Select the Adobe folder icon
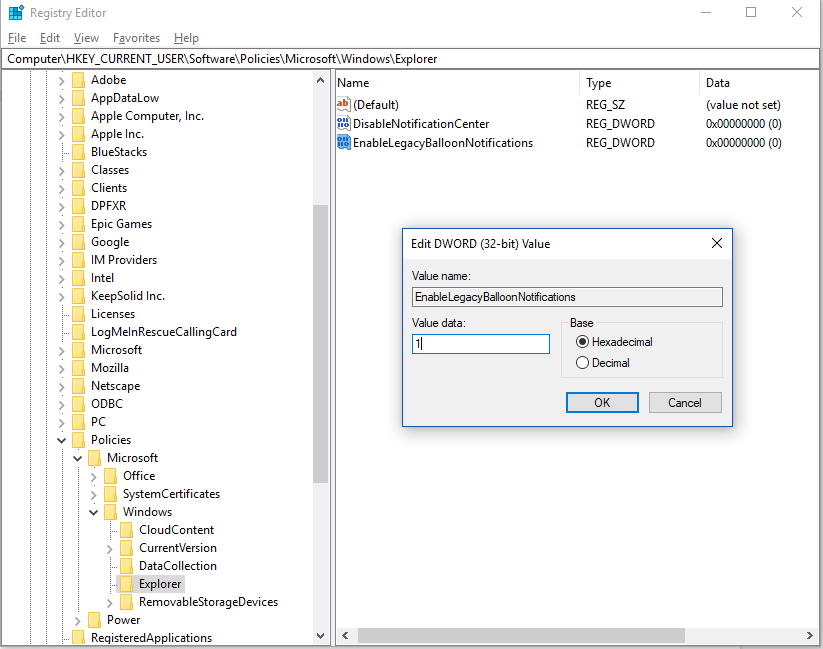The image size is (823, 649). pos(78,80)
